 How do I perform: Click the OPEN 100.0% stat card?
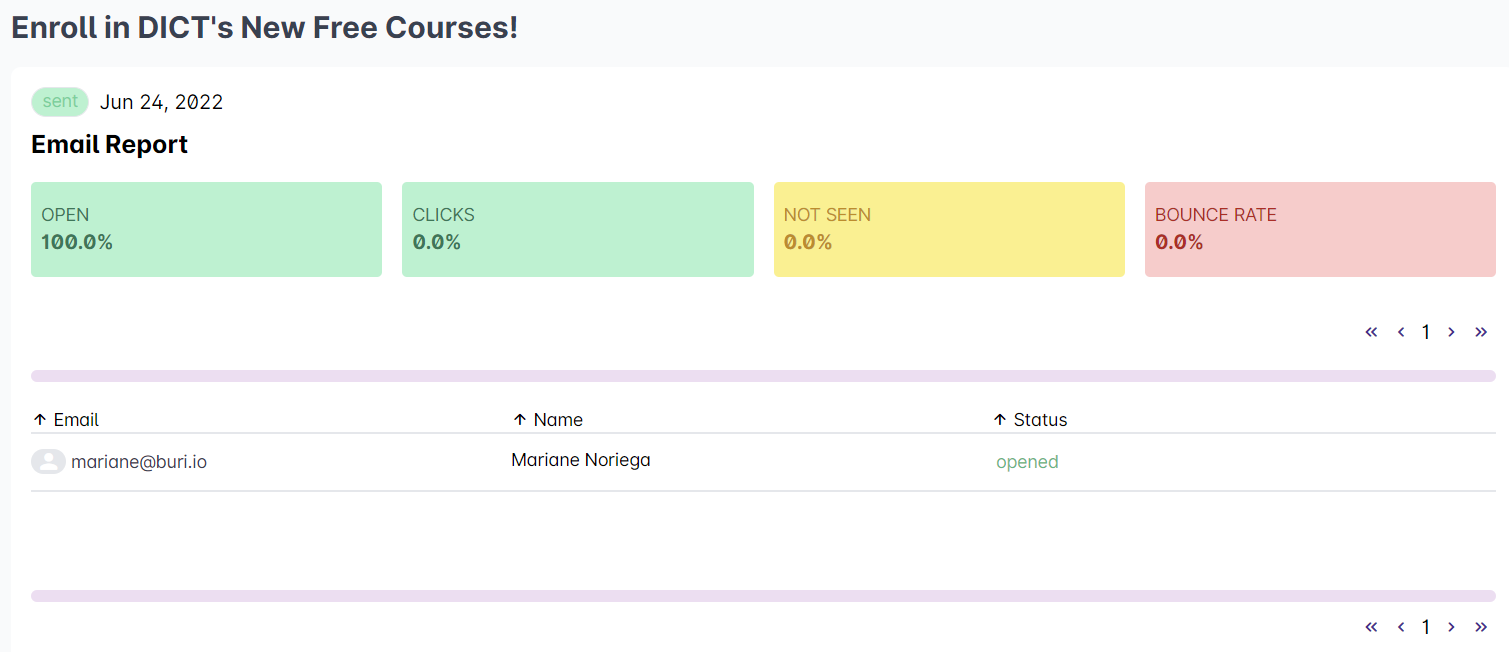pos(206,229)
